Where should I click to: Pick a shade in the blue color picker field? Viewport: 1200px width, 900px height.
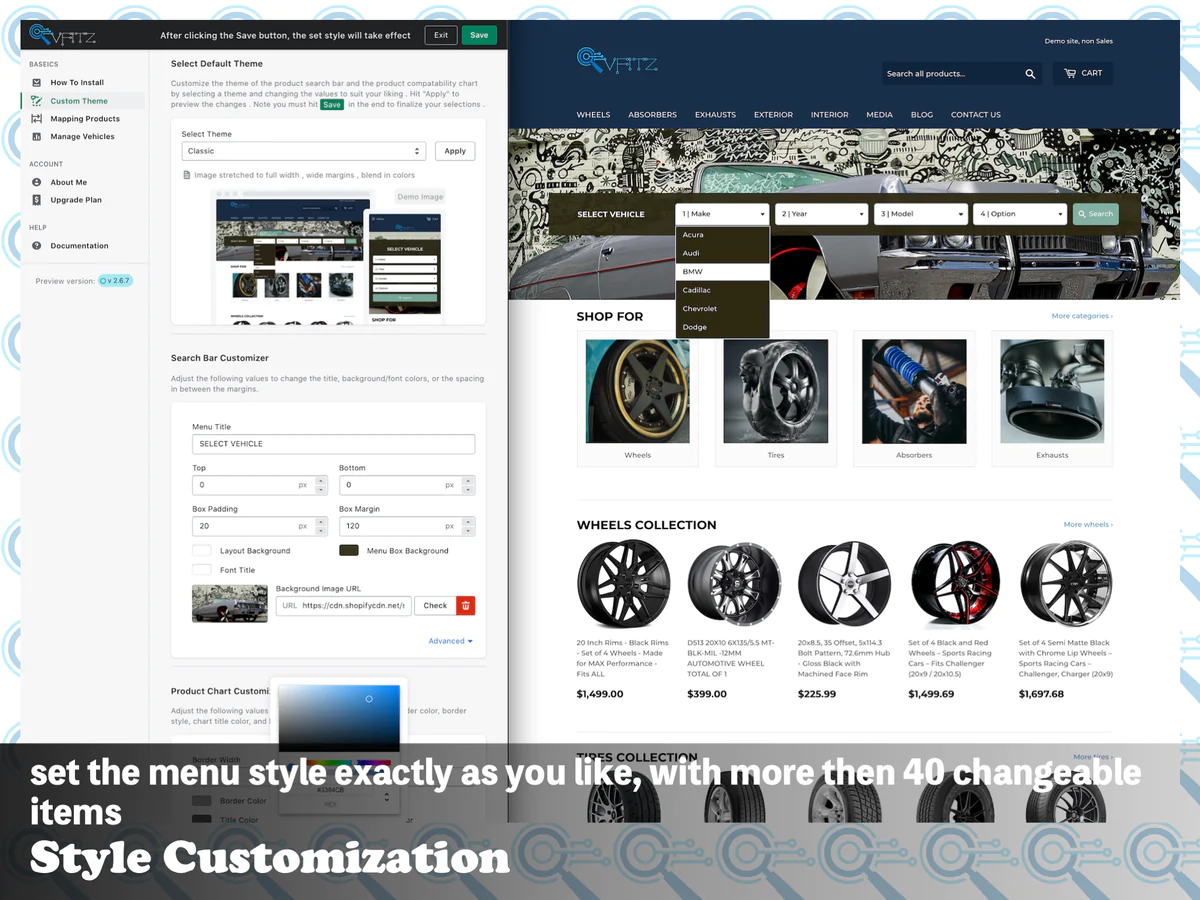tap(339, 718)
